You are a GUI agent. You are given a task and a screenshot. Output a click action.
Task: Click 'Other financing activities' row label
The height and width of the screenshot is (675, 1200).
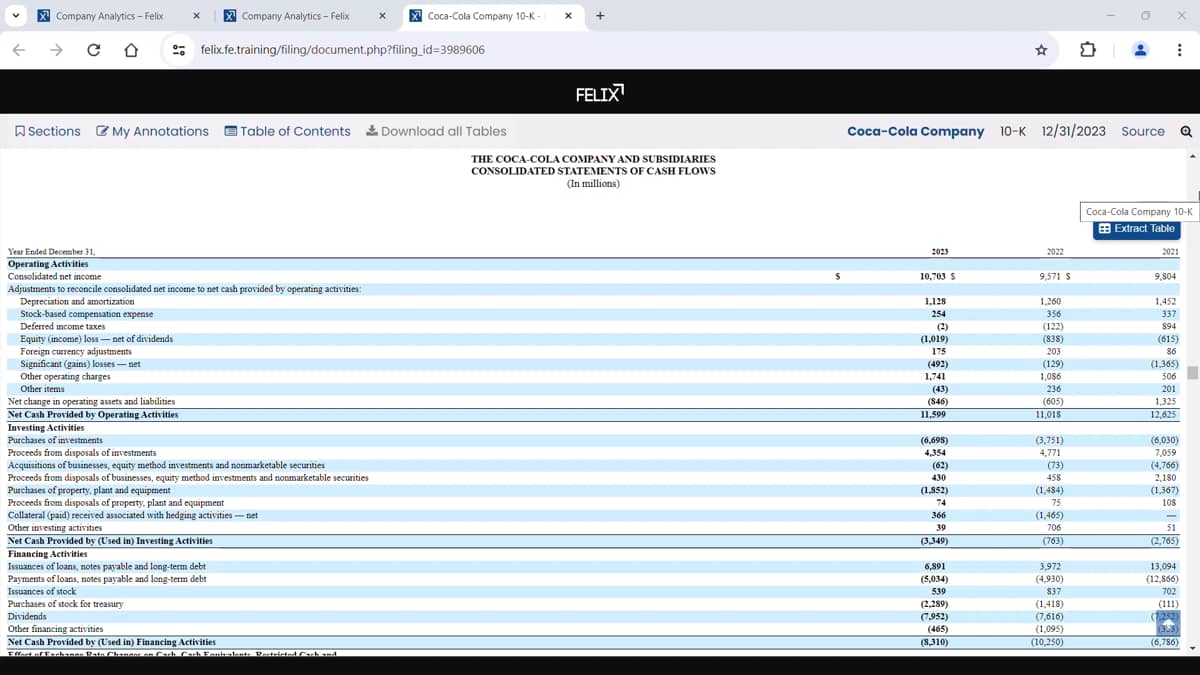point(57,629)
